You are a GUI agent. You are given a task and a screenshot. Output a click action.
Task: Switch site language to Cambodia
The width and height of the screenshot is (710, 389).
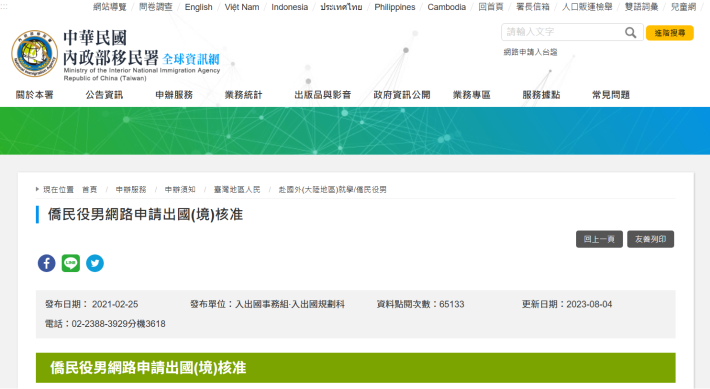(446, 7)
